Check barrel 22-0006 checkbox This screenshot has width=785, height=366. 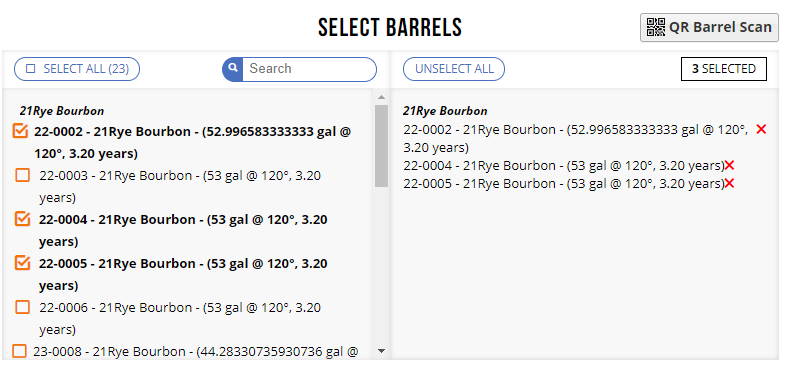coord(23,306)
